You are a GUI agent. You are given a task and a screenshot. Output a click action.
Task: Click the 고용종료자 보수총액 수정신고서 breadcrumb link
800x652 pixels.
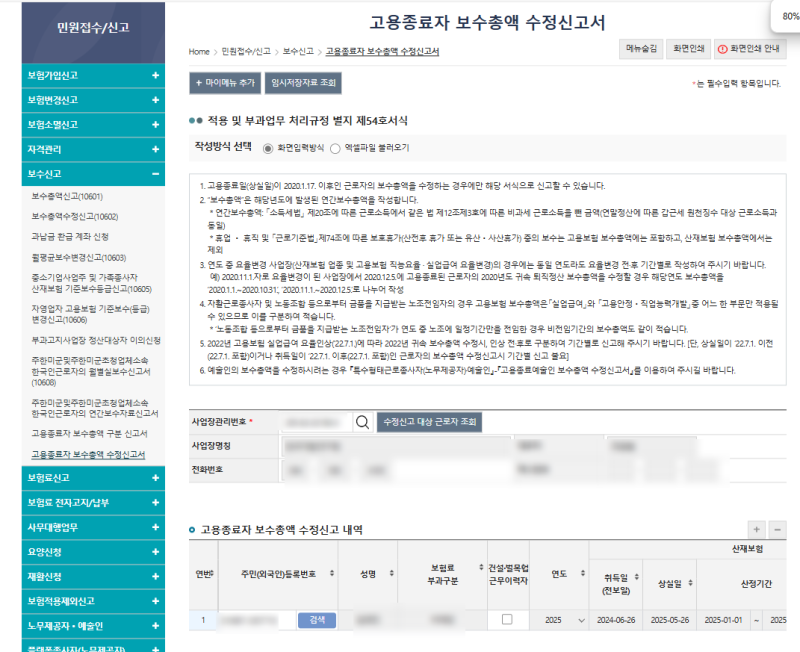click(382, 52)
